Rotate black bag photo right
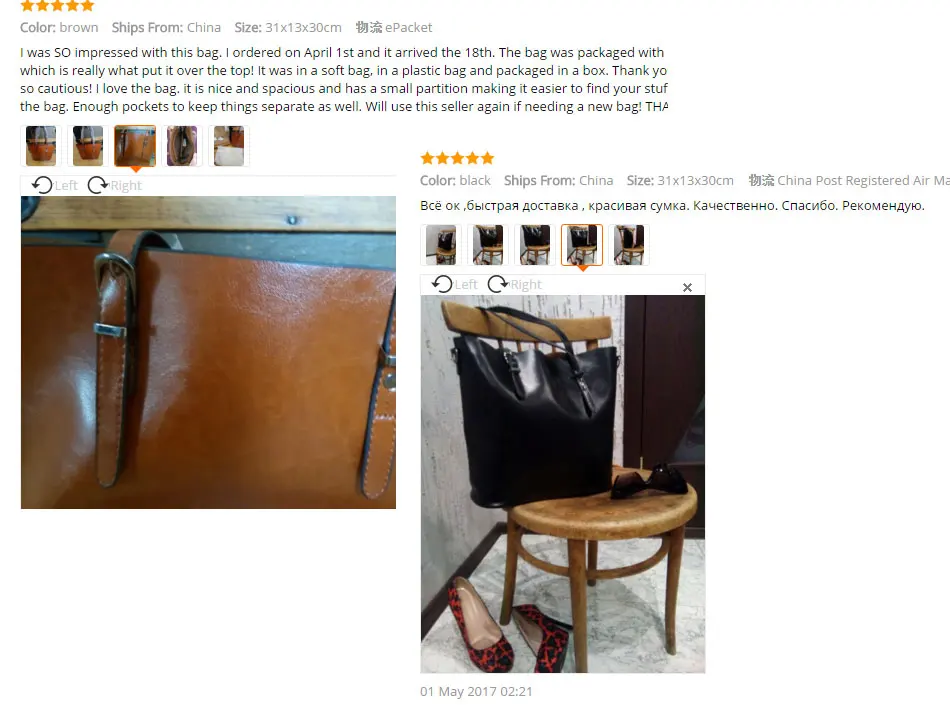 pyautogui.click(x=514, y=284)
